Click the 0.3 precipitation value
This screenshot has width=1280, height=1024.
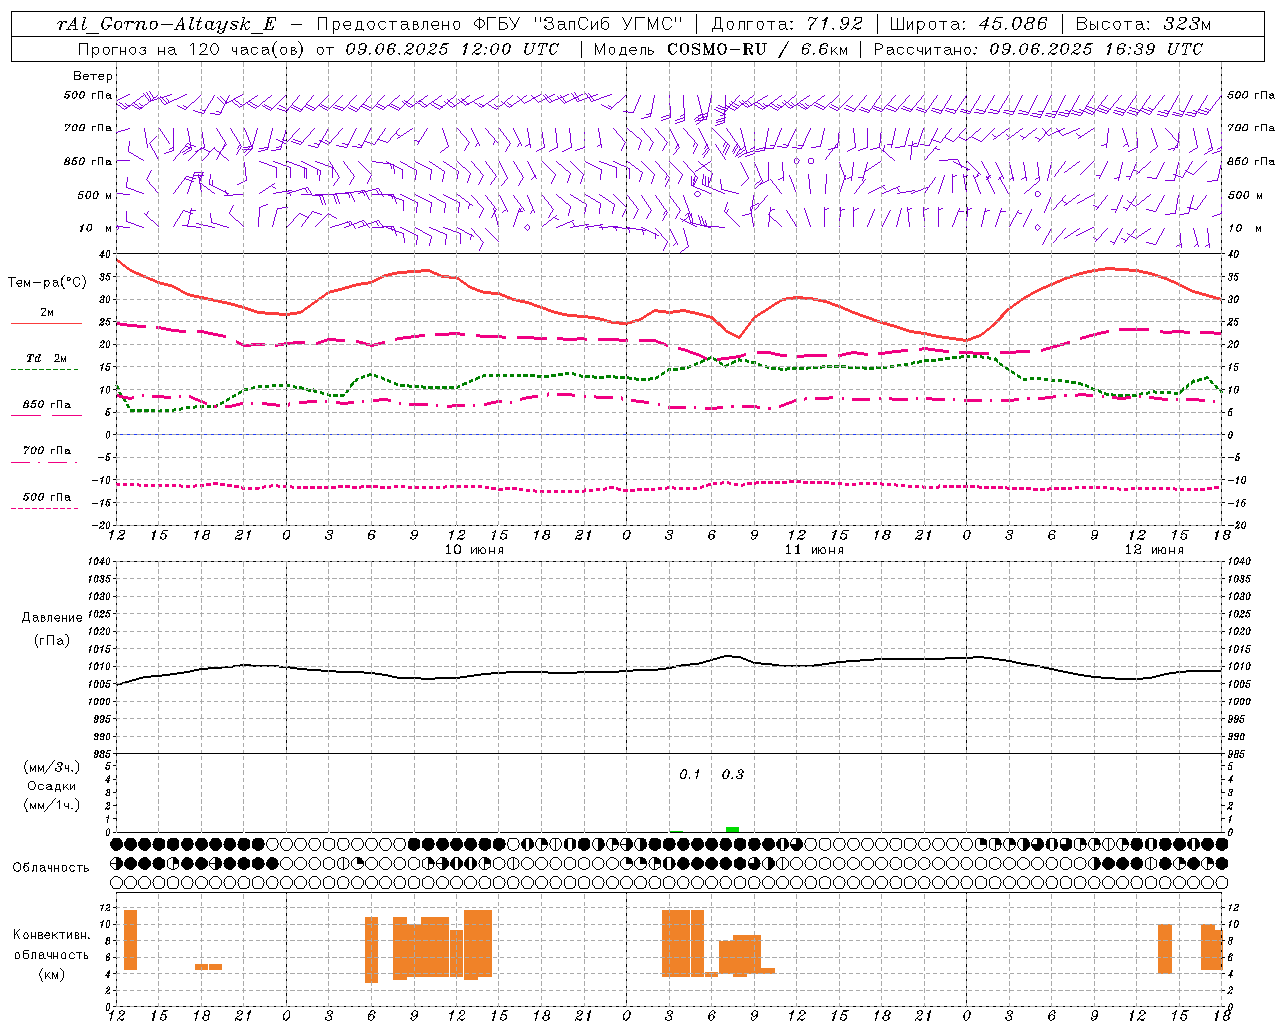(733, 775)
